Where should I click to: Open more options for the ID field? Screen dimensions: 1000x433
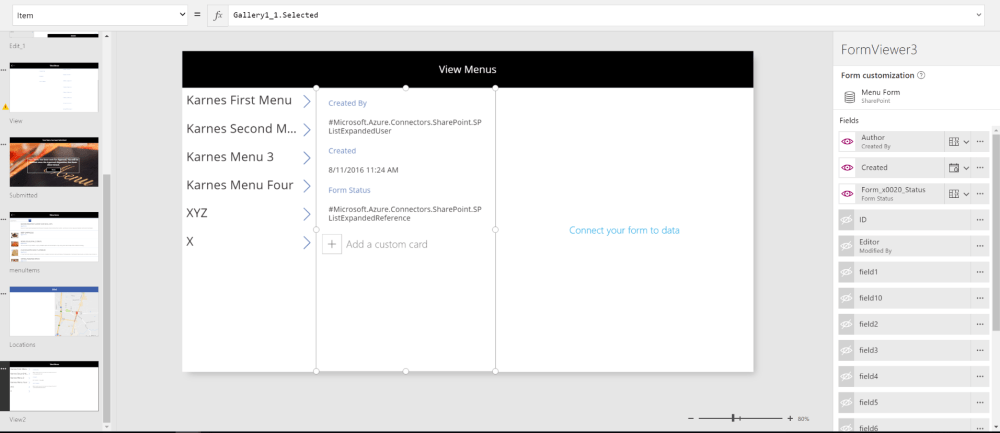pyautogui.click(x=980, y=219)
